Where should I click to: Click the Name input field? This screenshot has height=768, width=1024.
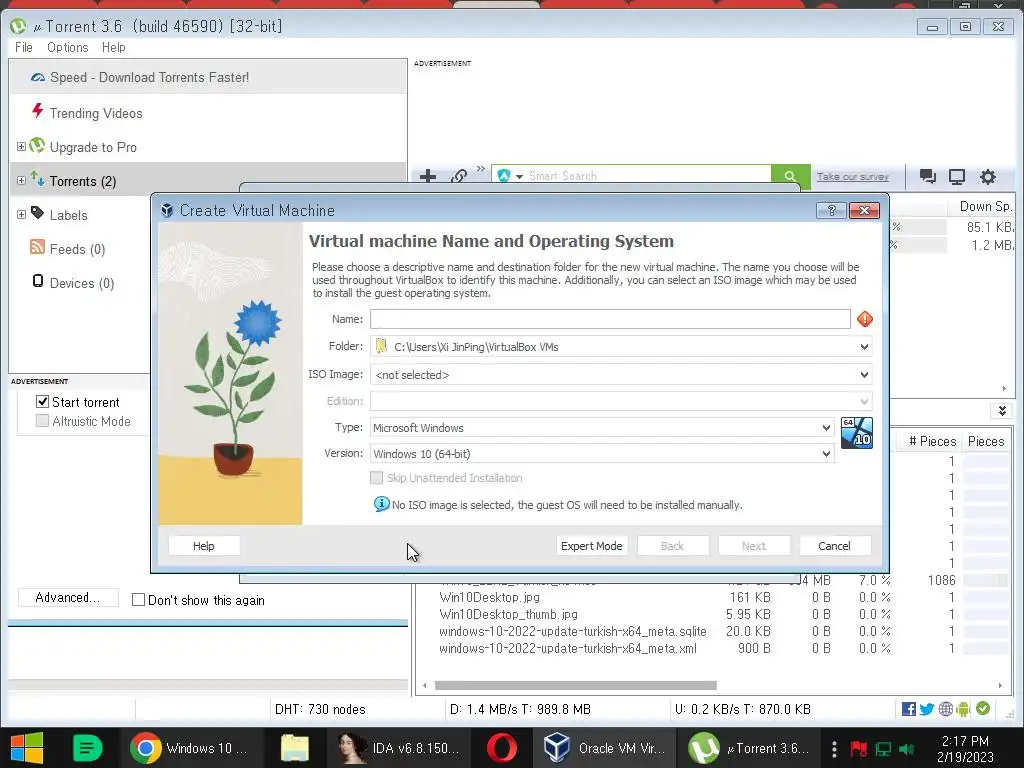click(x=610, y=319)
